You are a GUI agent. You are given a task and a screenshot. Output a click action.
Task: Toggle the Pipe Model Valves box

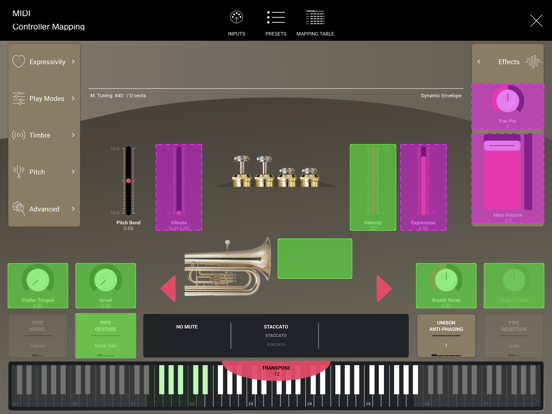(38, 335)
